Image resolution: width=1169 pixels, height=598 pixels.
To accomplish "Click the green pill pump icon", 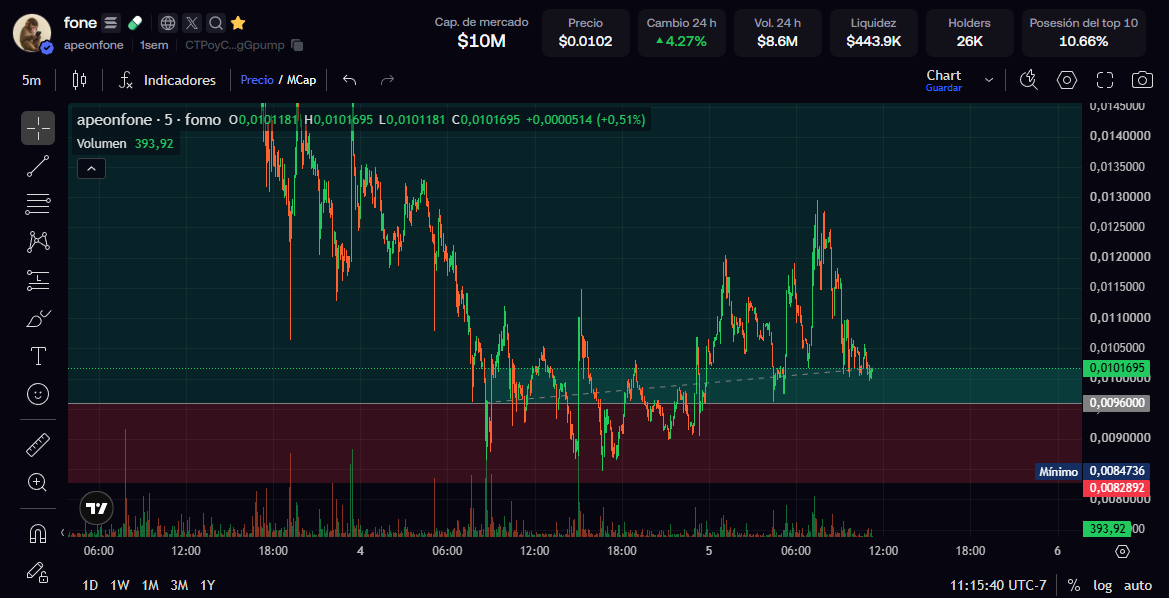I will [135, 23].
